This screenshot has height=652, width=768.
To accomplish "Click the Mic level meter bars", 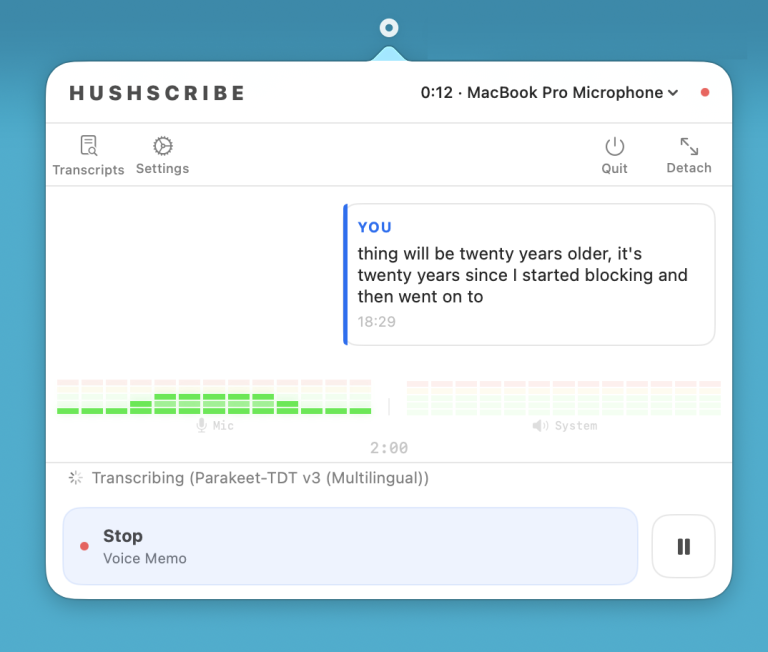I will (x=214, y=397).
